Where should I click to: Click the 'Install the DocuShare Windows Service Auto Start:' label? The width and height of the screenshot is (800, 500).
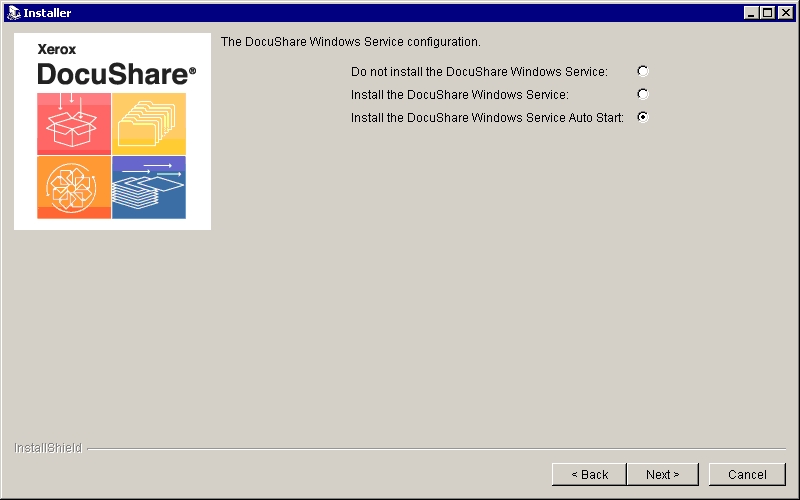pyautogui.click(x=487, y=118)
